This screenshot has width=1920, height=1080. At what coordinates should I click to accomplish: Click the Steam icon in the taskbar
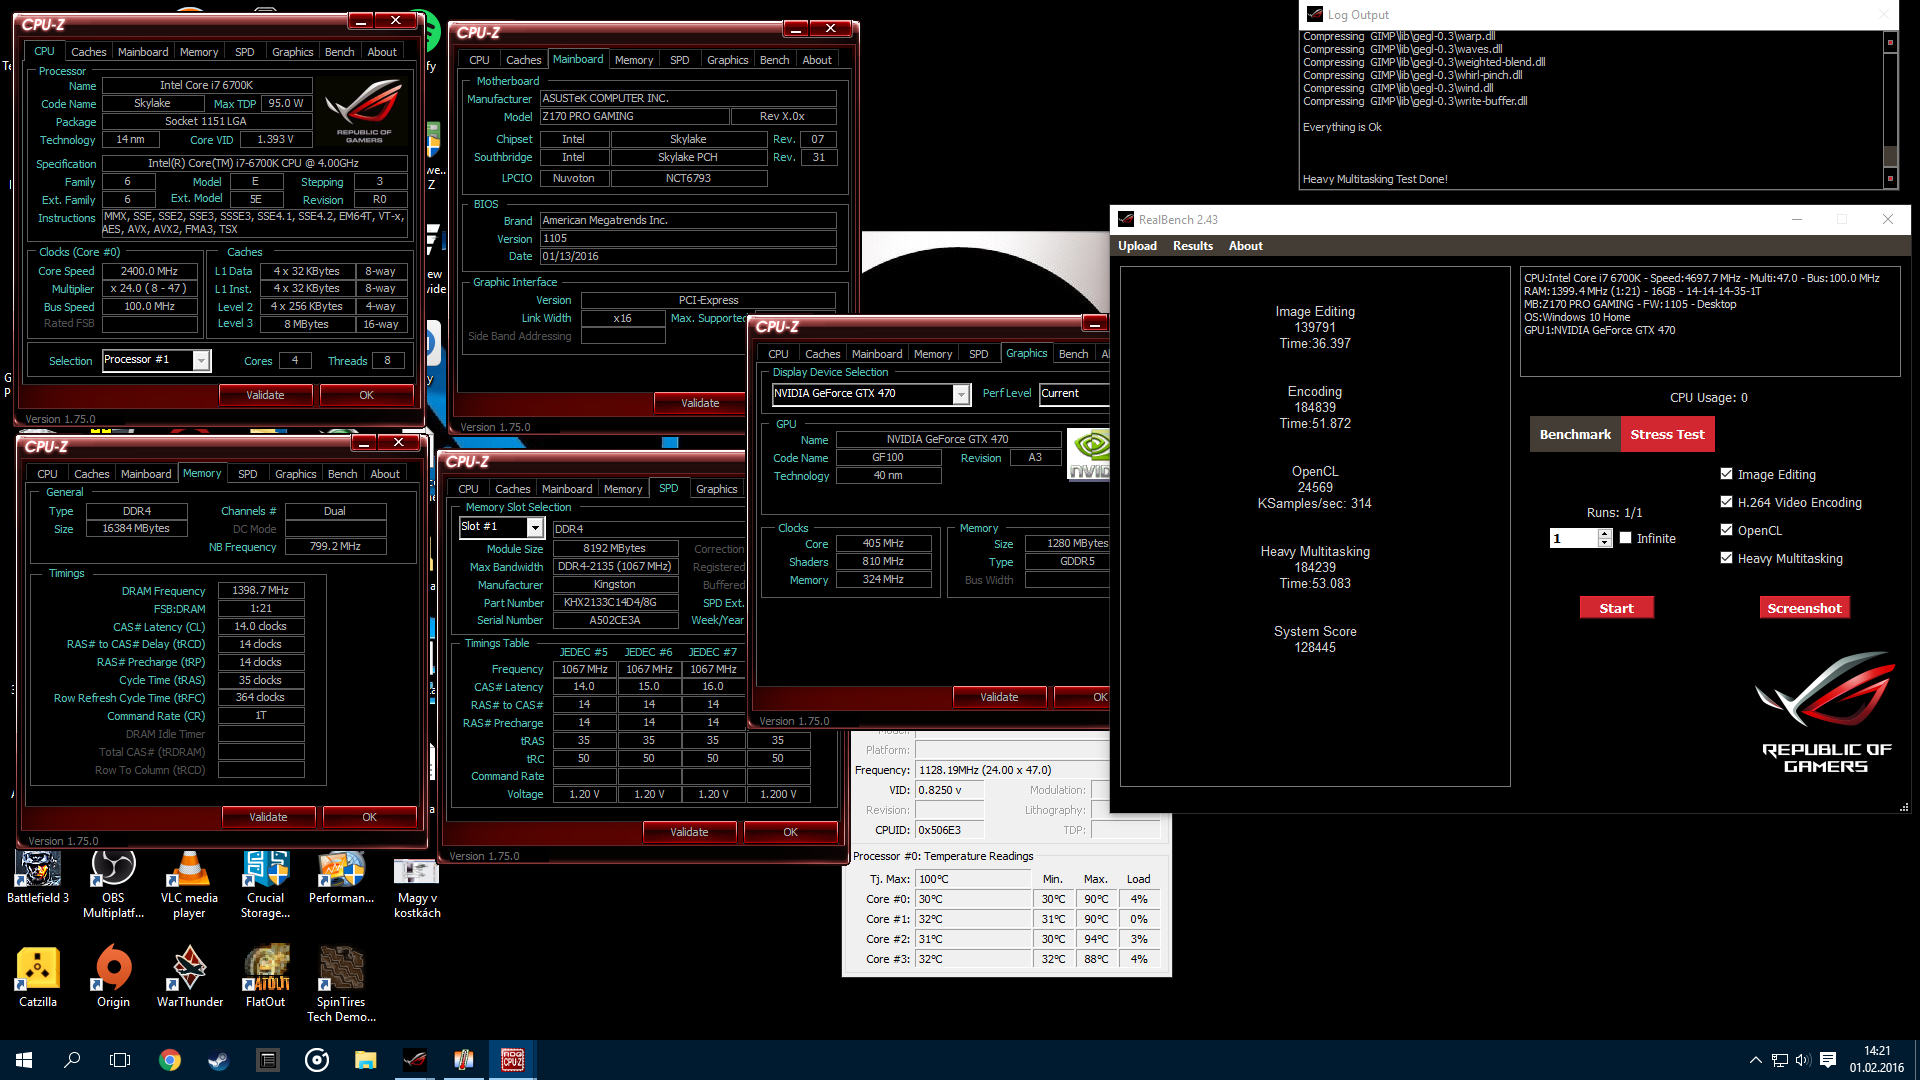point(218,1060)
